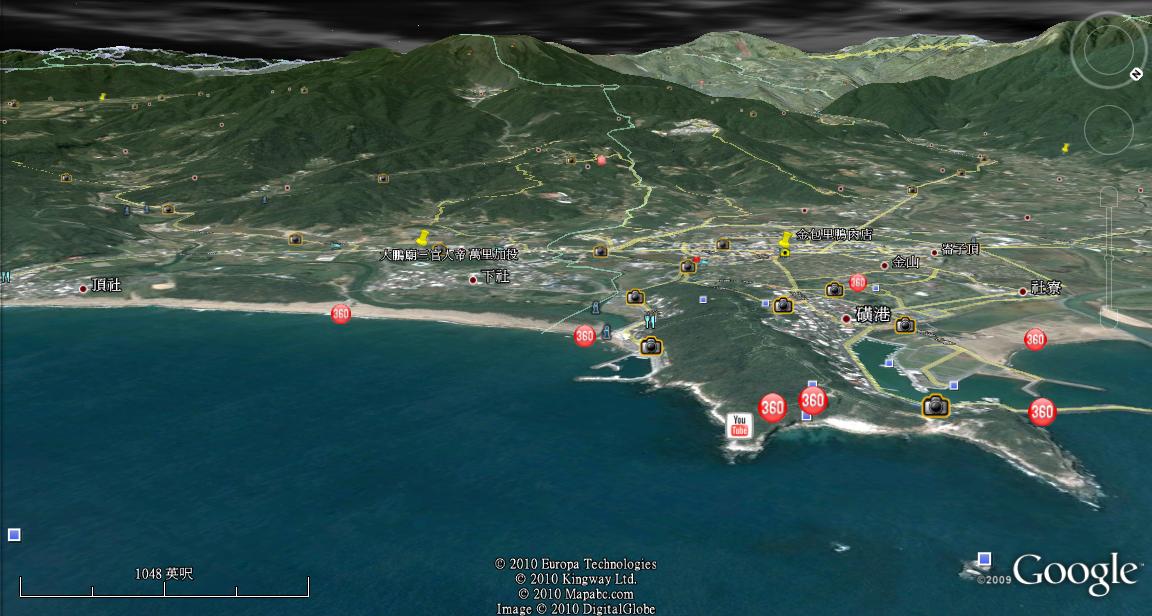
Task: Click the N north indicator on the compass
Action: coord(1136,74)
